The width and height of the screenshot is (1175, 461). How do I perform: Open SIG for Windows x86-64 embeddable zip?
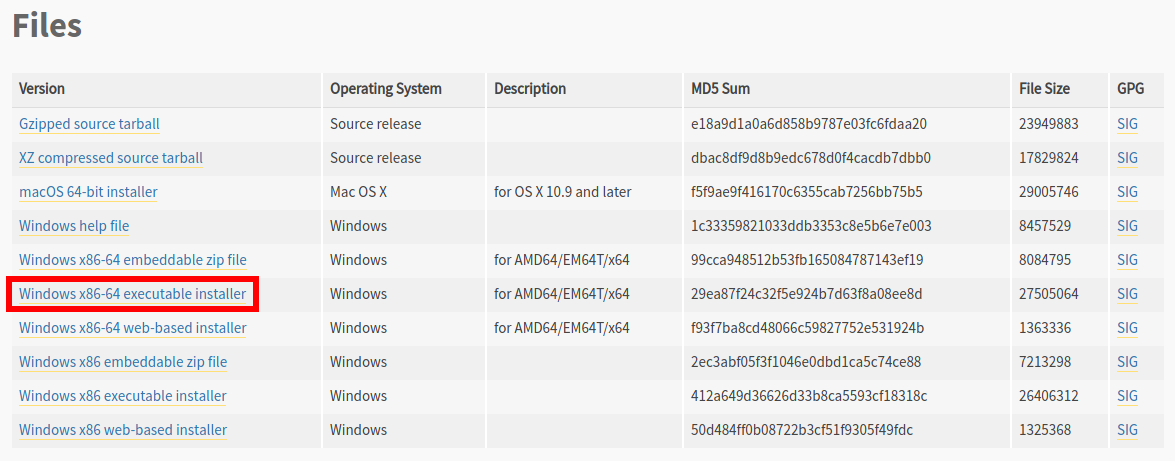click(x=1127, y=260)
